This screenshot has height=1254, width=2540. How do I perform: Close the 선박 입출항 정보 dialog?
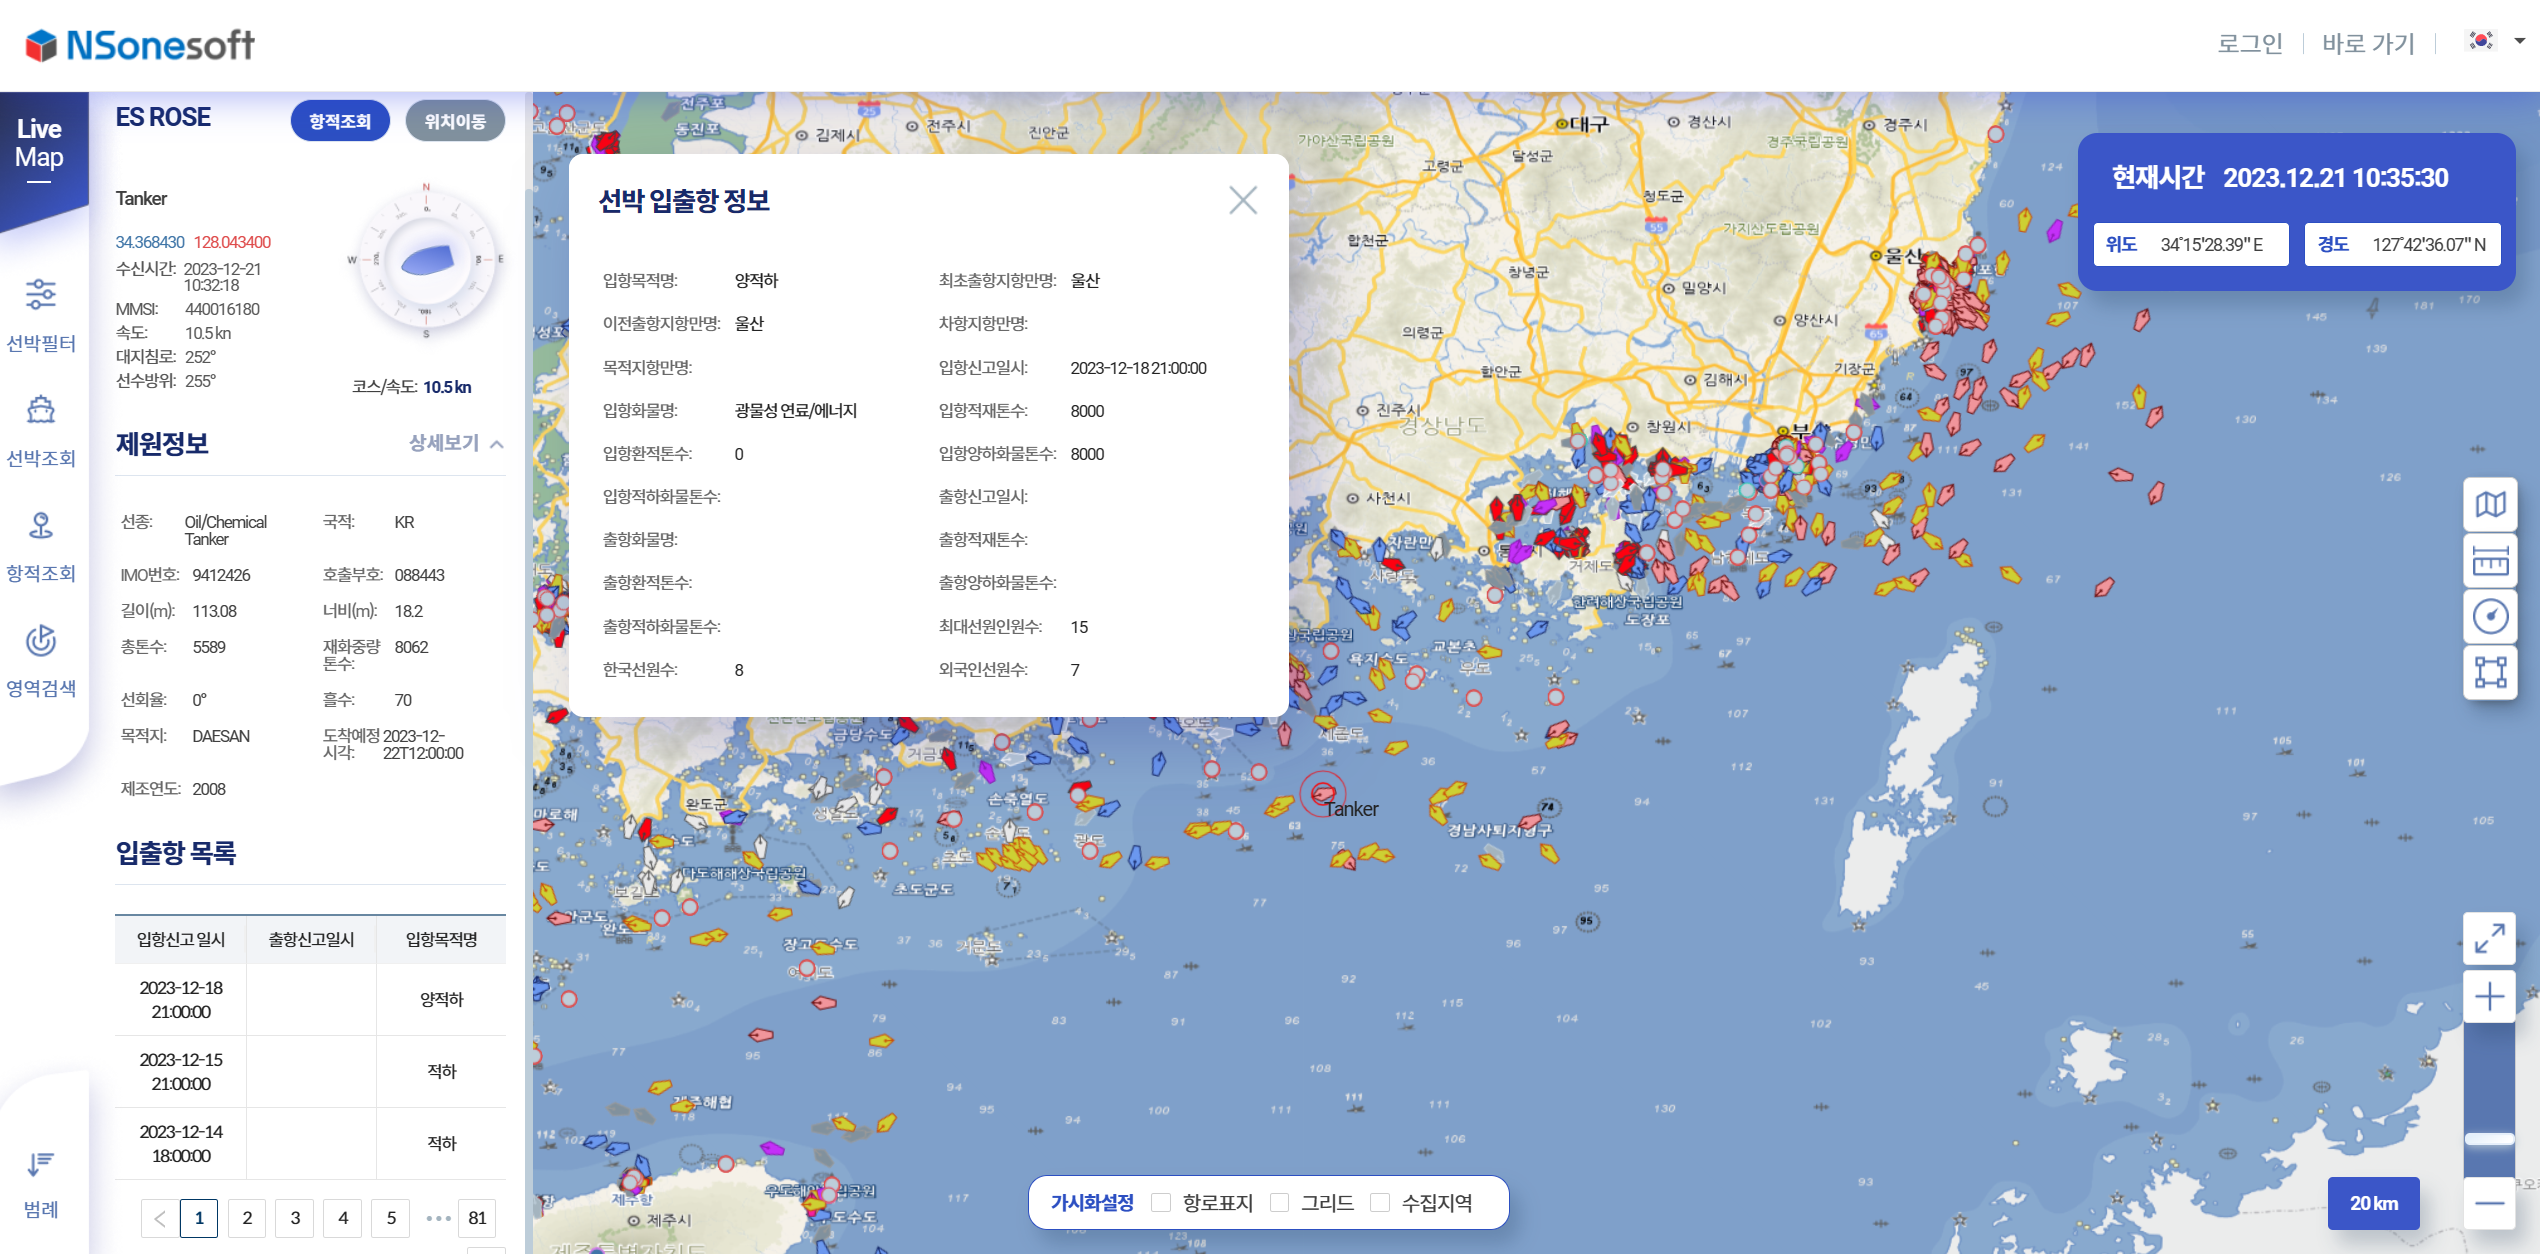point(1243,200)
